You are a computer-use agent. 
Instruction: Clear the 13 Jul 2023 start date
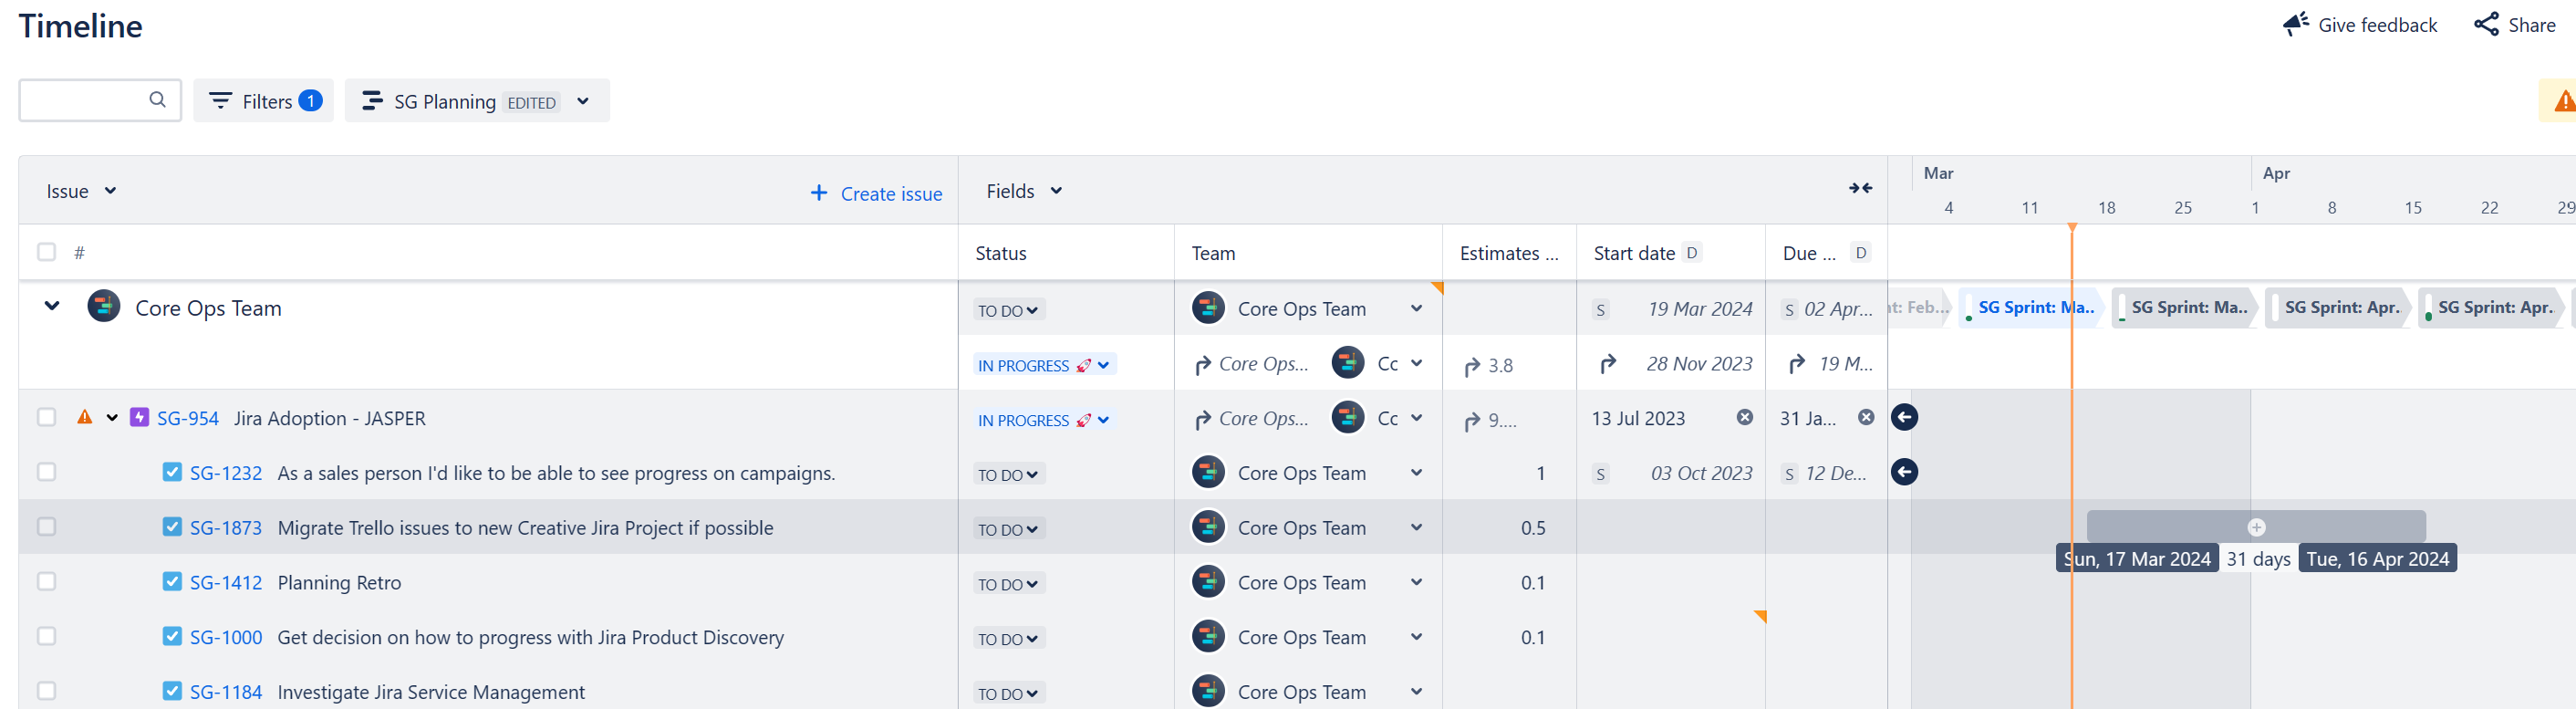click(x=1744, y=417)
